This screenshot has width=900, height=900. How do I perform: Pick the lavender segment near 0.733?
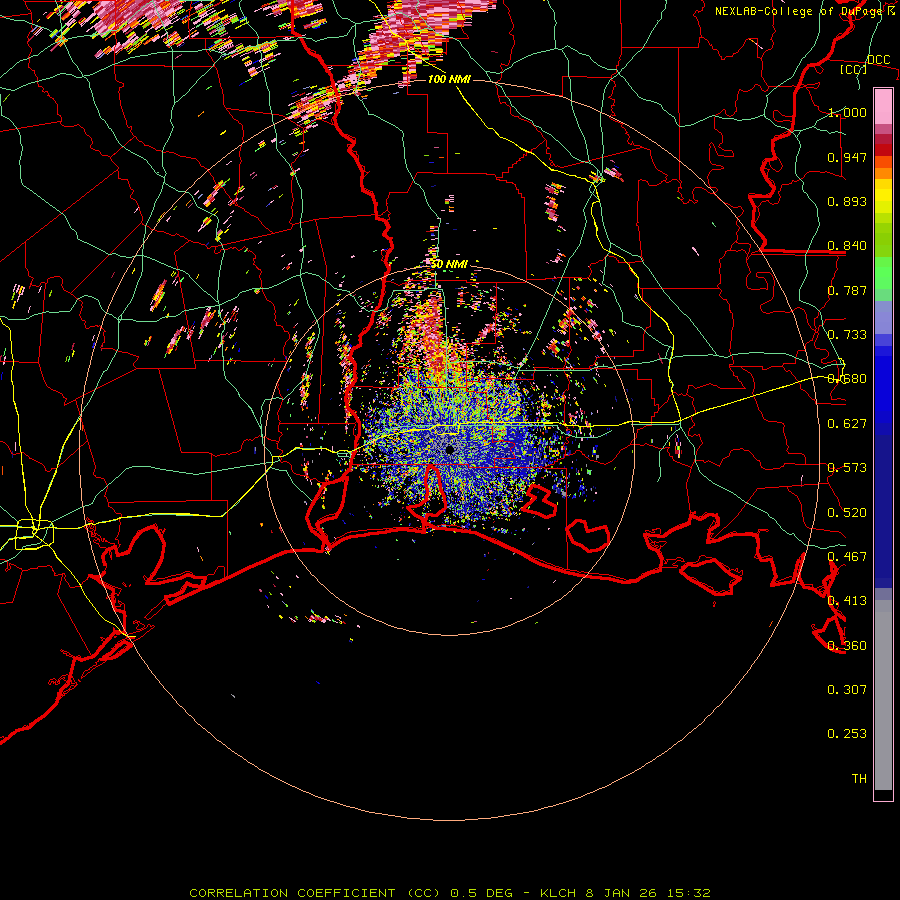point(883,318)
